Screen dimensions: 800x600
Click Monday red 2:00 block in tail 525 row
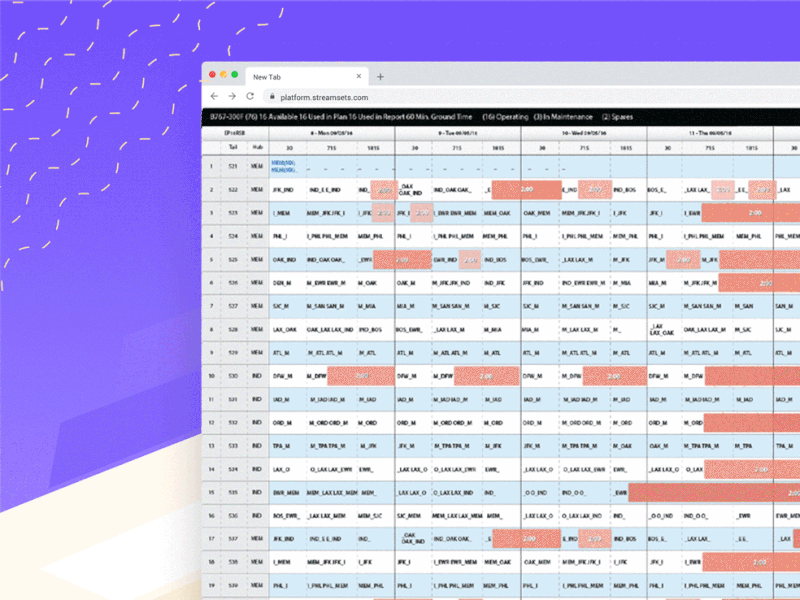[402, 260]
